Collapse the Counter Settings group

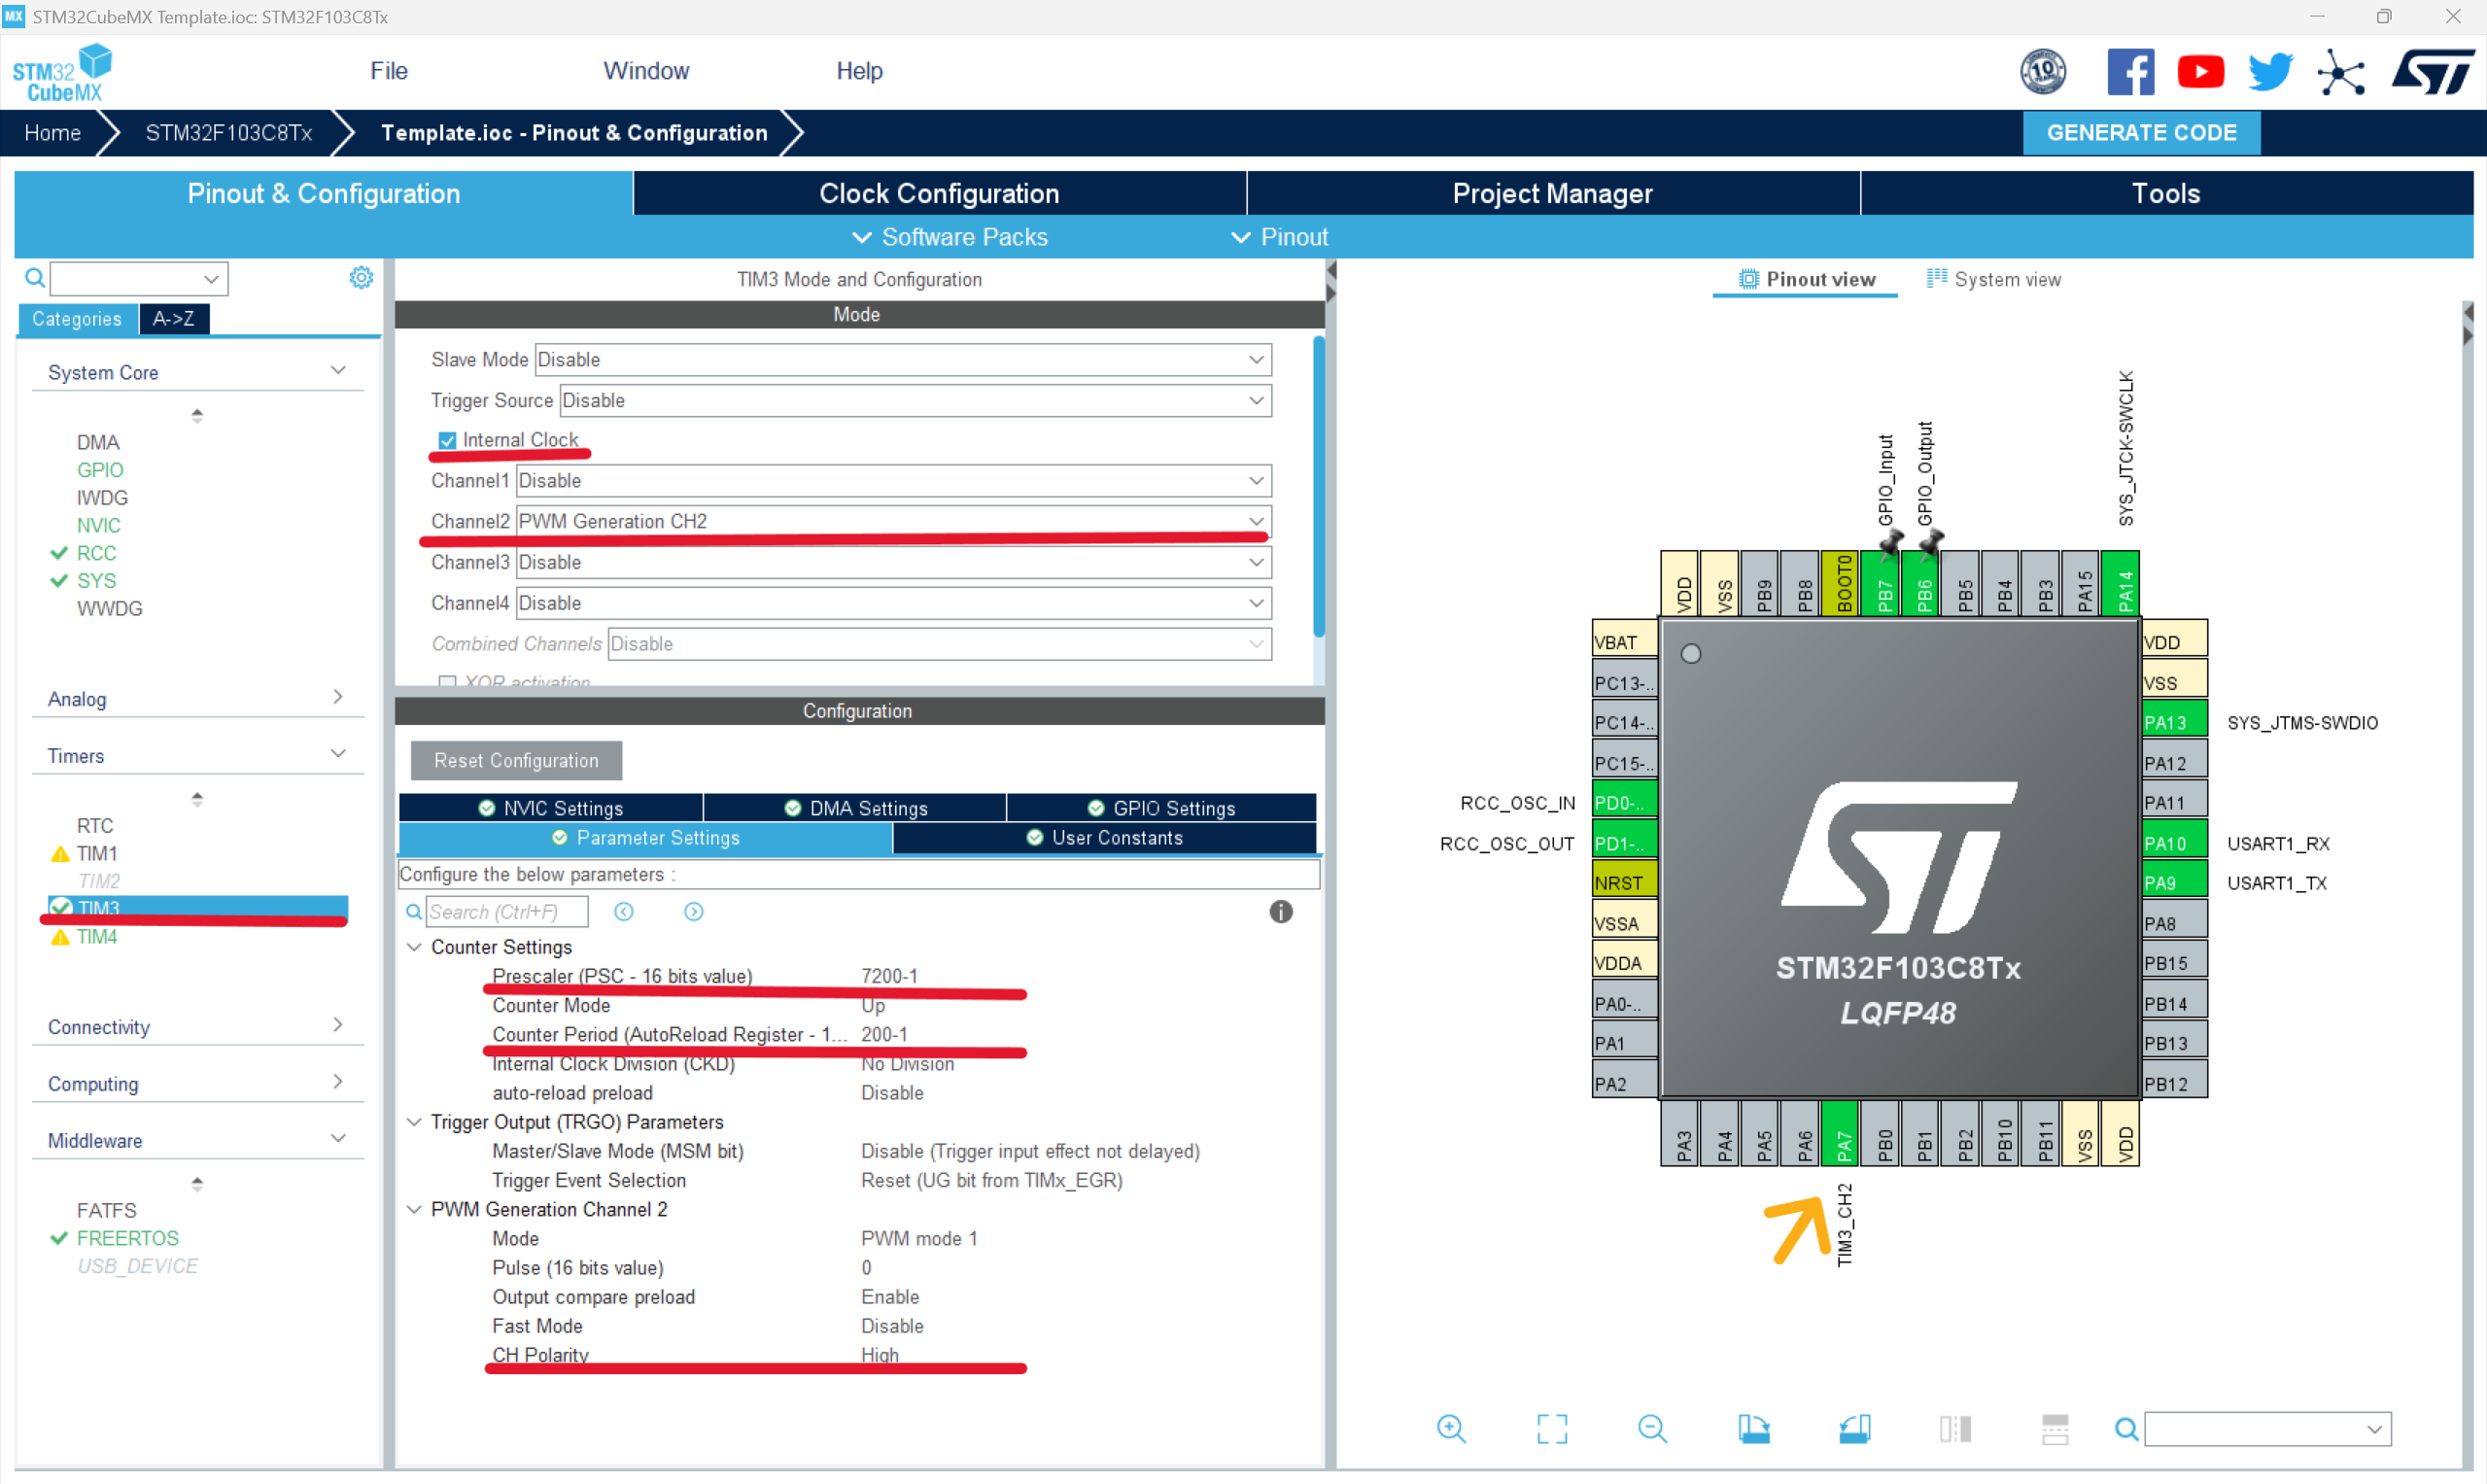coord(414,947)
